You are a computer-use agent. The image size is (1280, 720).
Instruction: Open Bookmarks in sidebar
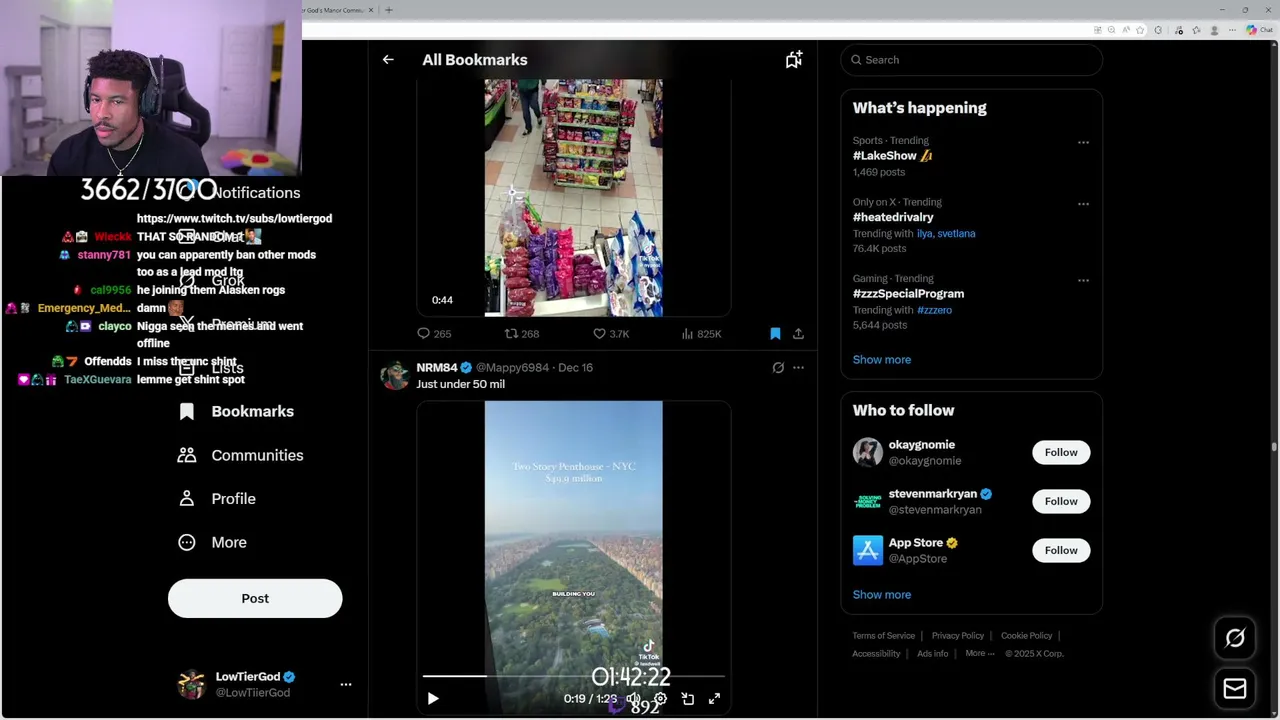(x=236, y=412)
